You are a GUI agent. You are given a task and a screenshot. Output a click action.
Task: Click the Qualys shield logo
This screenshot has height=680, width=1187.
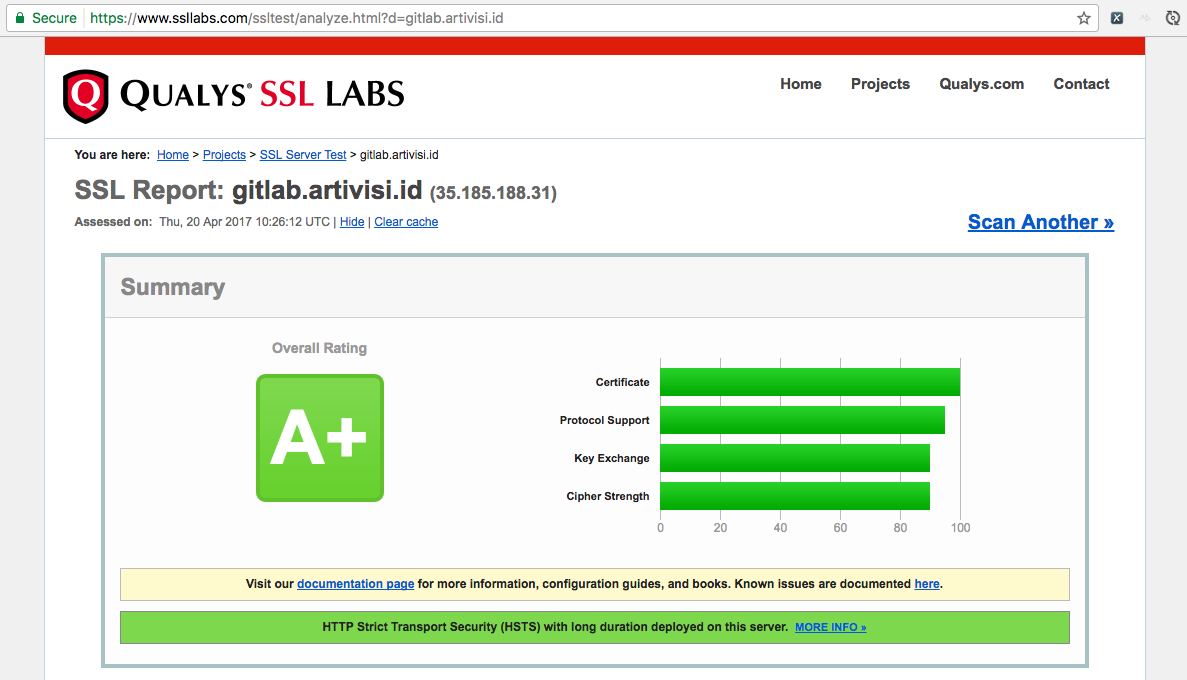pos(86,96)
